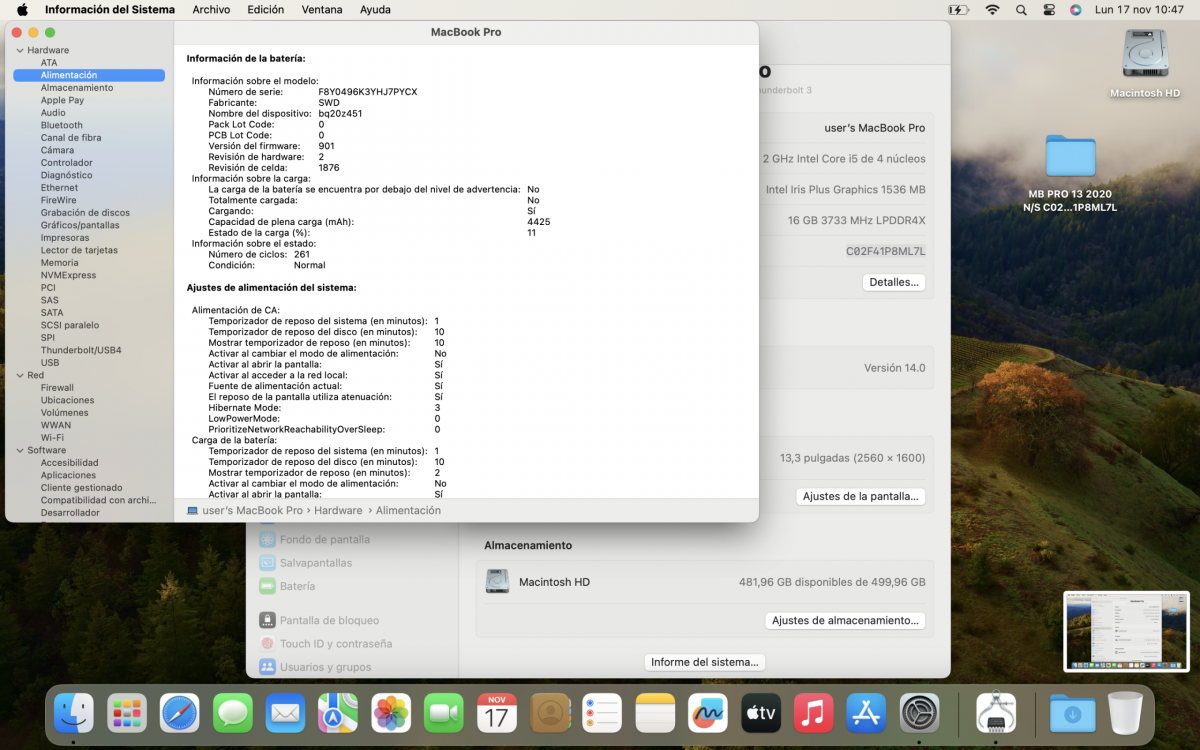Open Control Center from the menu bar
This screenshot has width=1200, height=750.
[1048, 10]
